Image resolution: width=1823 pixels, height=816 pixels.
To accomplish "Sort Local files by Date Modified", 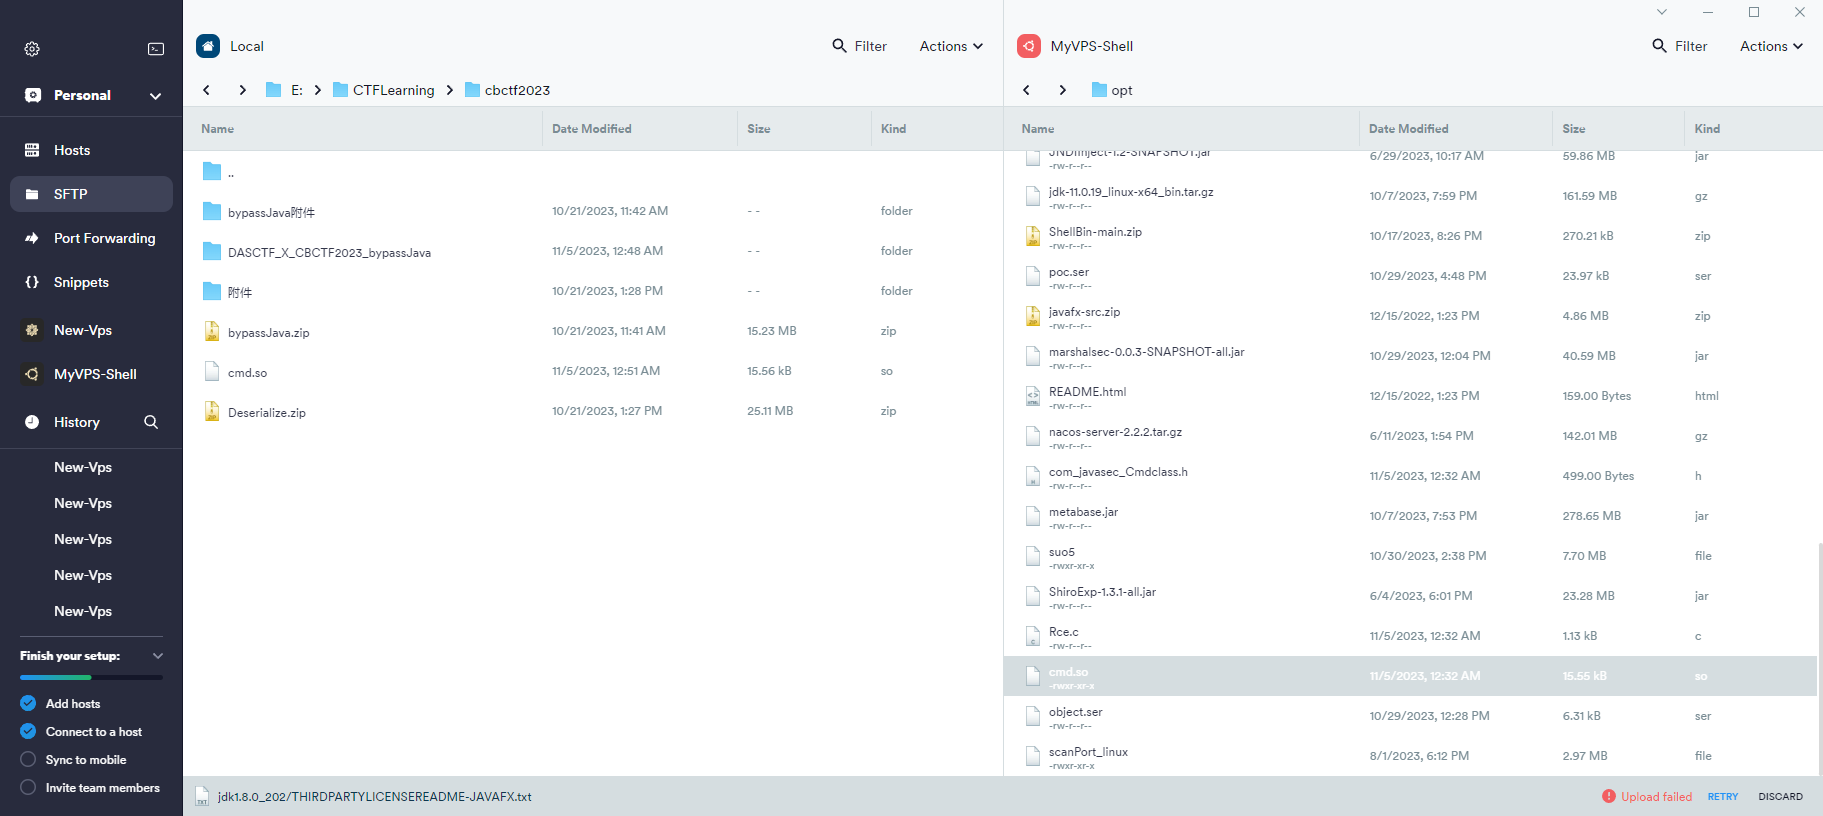I will pos(592,129).
